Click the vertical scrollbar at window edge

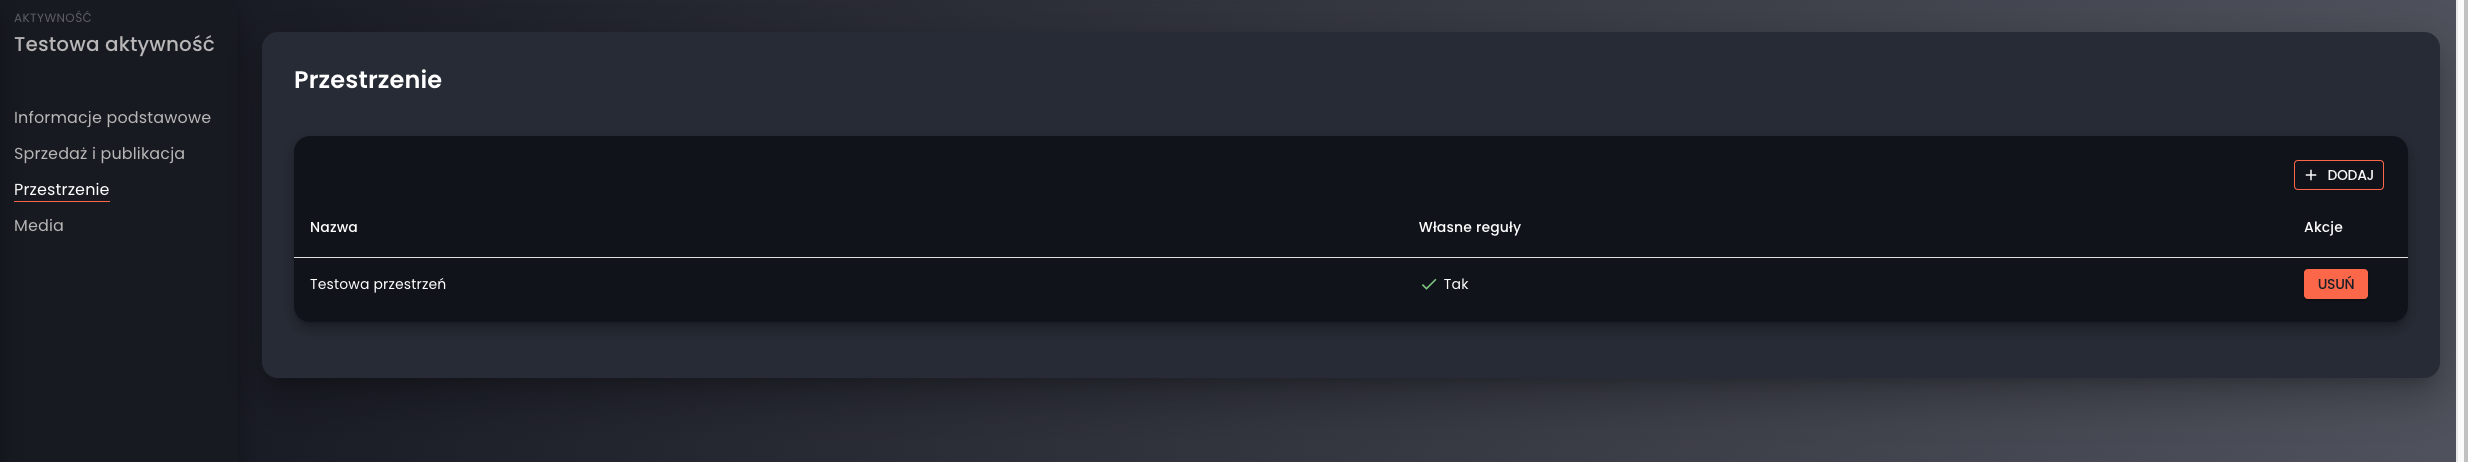point(2462,231)
